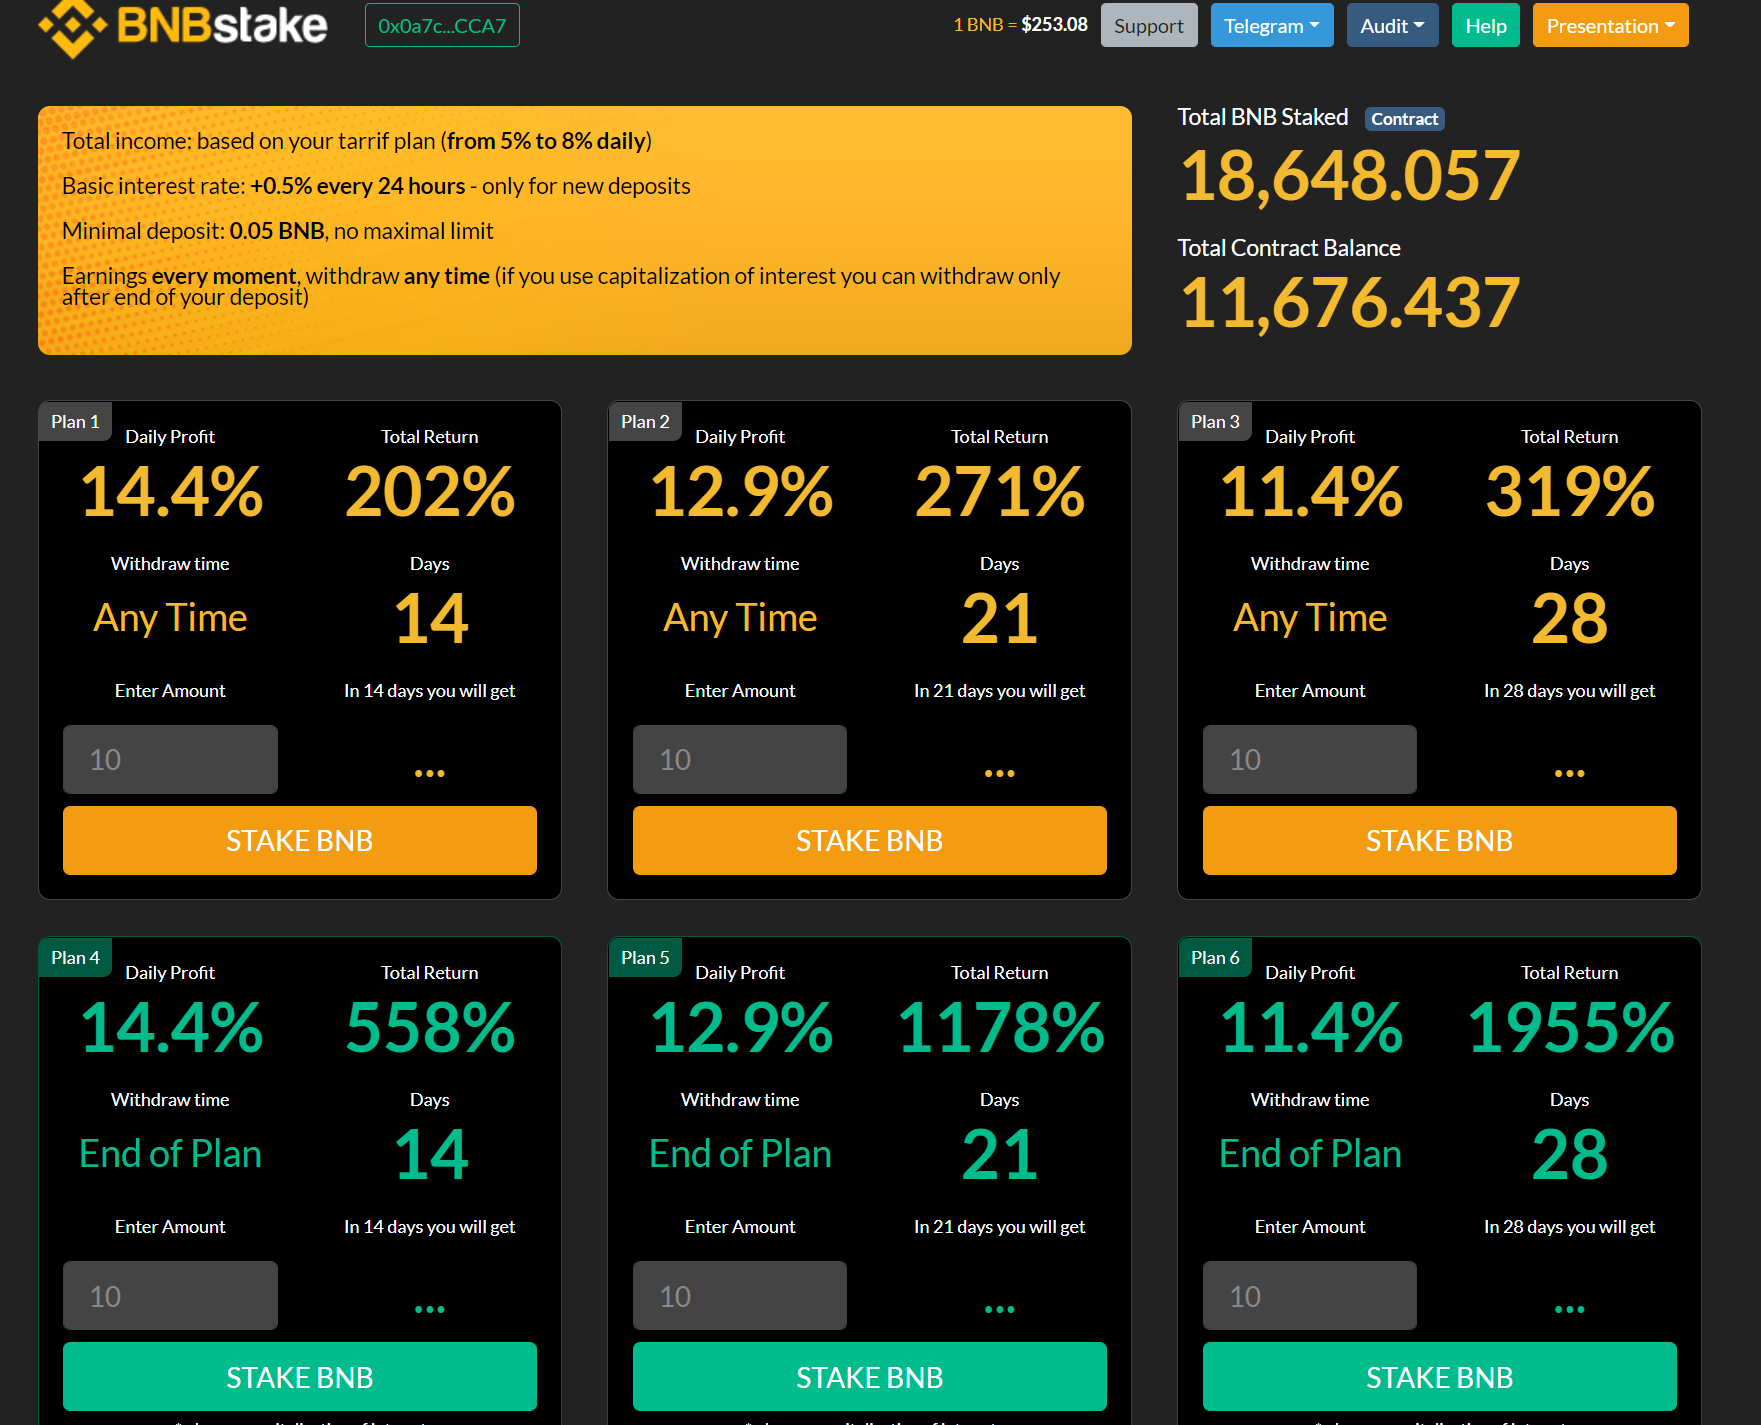The image size is (1761, 1425).
Task: Select the Plan 4 label tab
Action: tap(76, 958)
